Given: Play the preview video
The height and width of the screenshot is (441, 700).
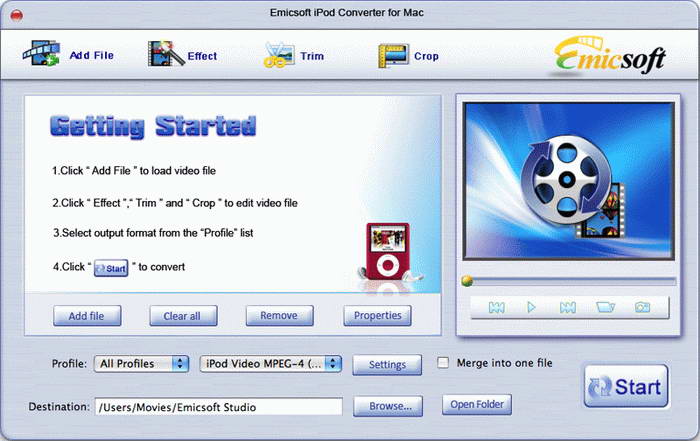Looking at the screenshot, I should [531, 307].
